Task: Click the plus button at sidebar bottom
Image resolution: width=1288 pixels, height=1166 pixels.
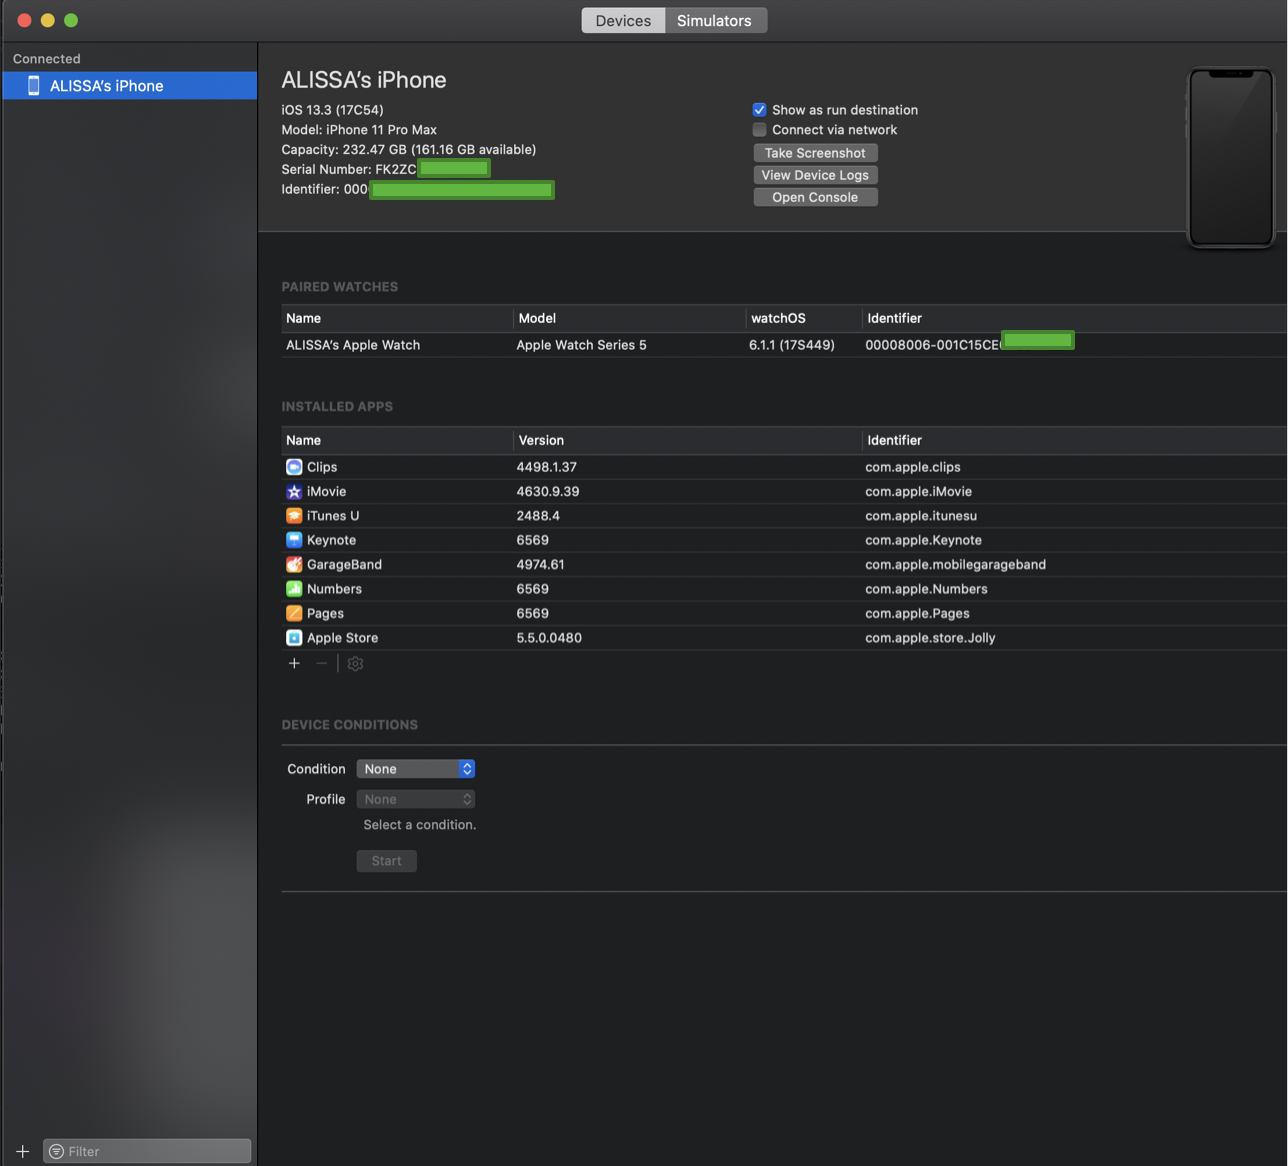Action: point(22,1151)
